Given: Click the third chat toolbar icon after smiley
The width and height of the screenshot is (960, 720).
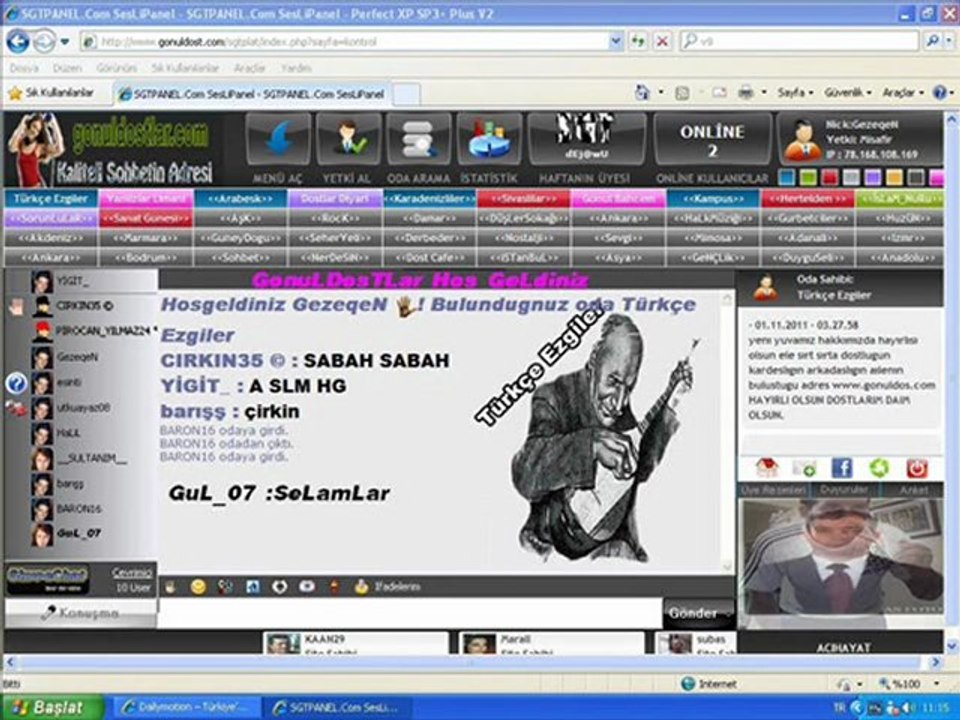Looking at the screenshot, I should pyautogui.click(x=225, y=587).
